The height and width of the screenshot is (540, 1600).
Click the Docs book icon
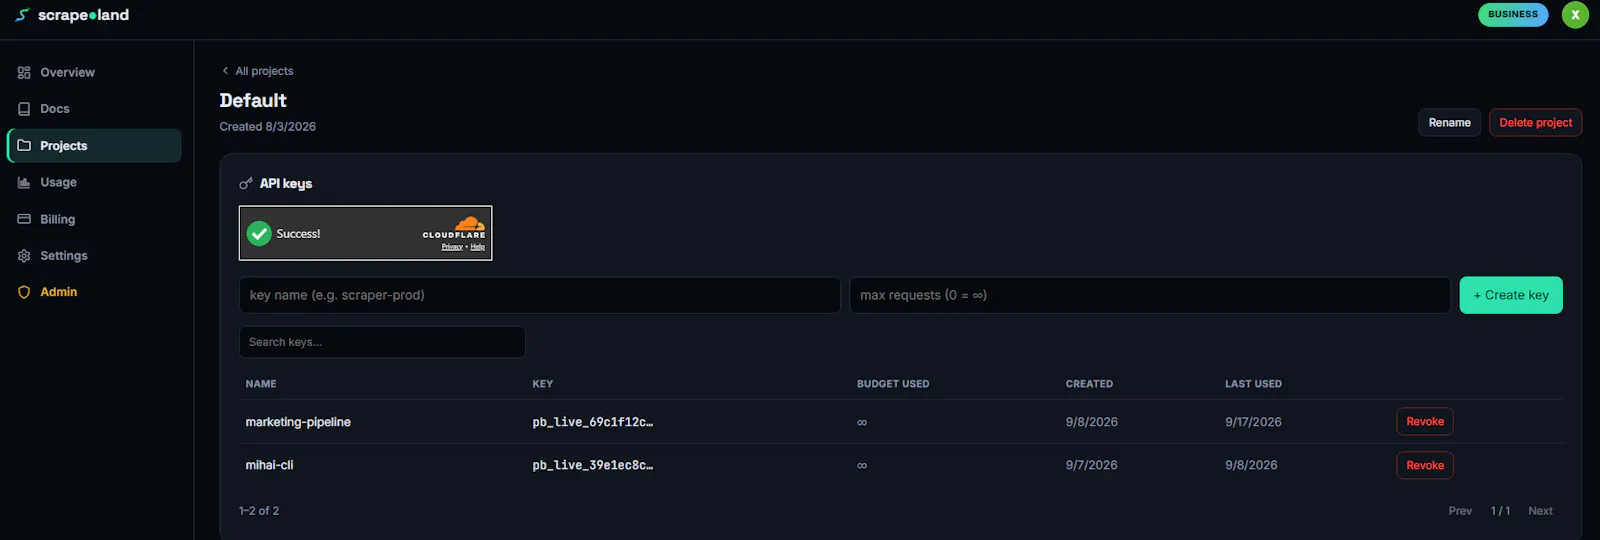click(x=24, y=109)
